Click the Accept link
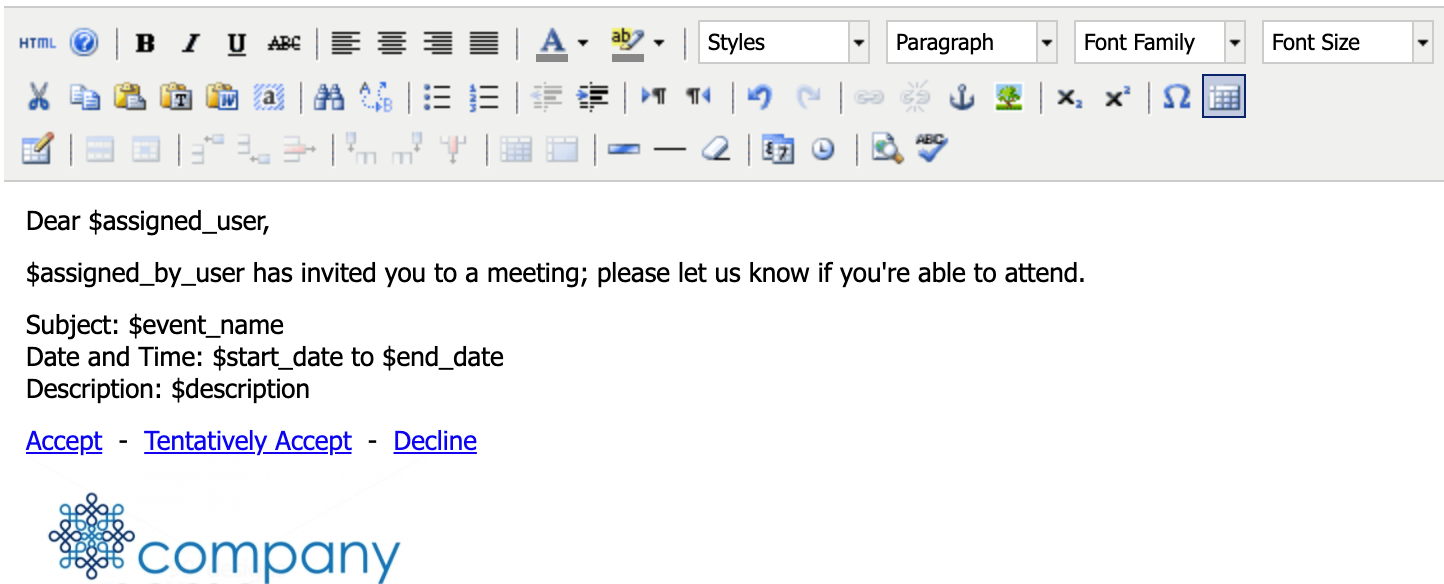The width and height of the screenshot is (1444, 584). [64, 441]
